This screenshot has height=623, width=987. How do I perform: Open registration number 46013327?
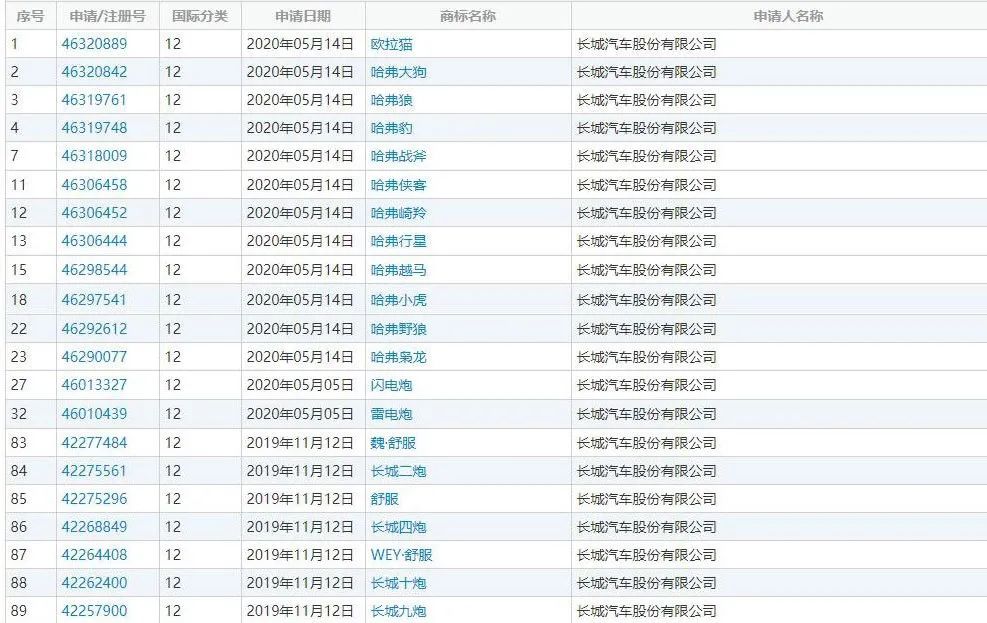[94, 385]
